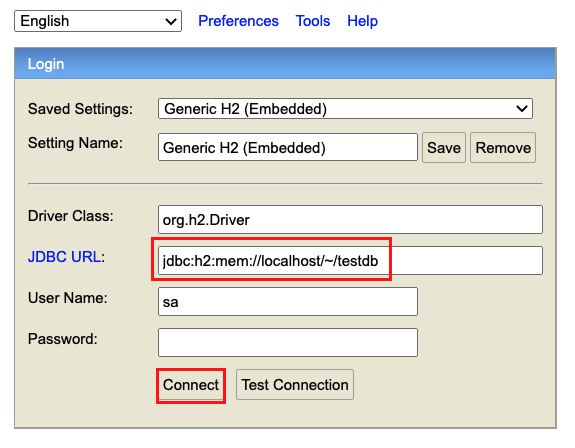Click the User Name field containing sa
Screen dimensions: 575x448
tap(288, 302)
